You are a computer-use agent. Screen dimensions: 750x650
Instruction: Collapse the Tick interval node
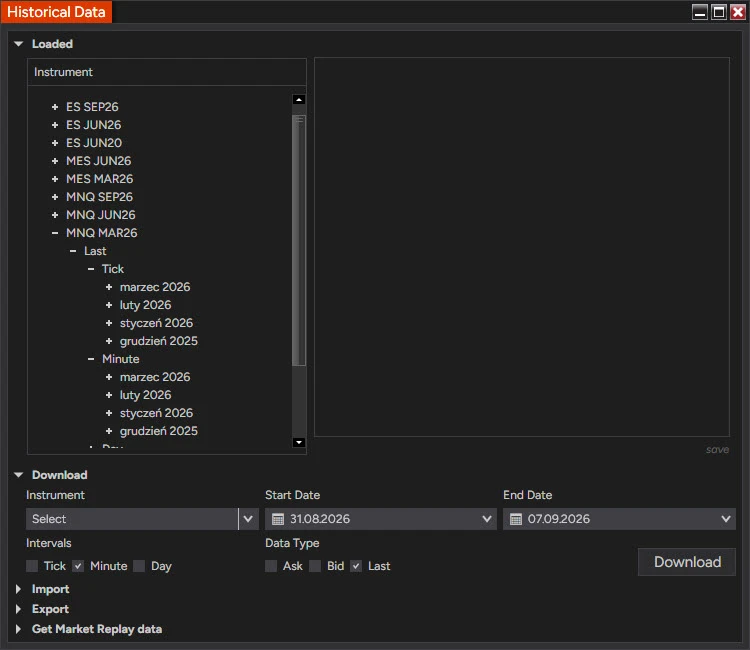tap(91, 269)
